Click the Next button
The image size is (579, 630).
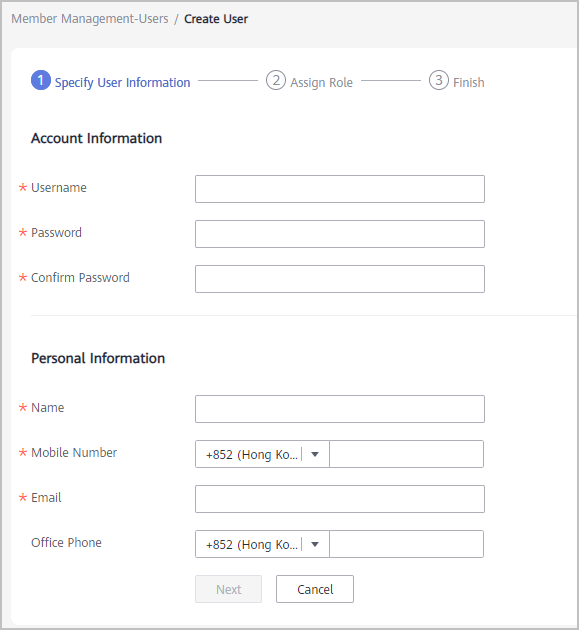[228, 589]
